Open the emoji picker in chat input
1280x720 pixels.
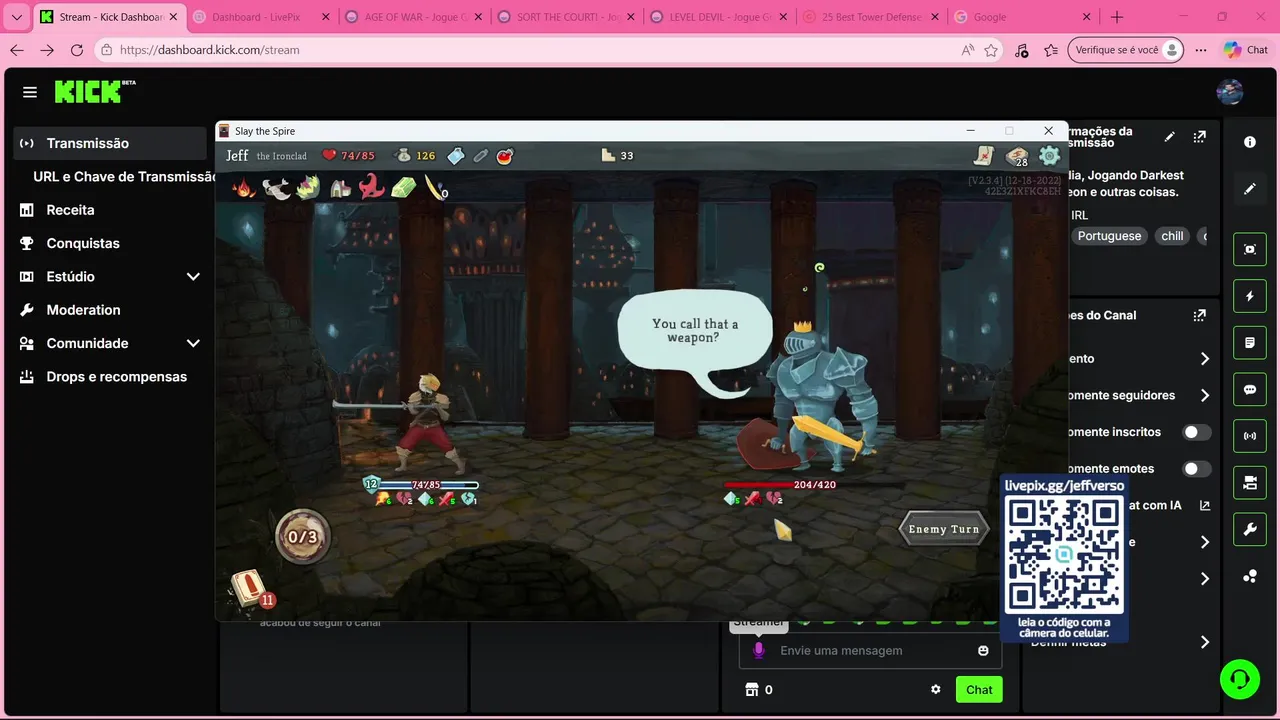983,651
